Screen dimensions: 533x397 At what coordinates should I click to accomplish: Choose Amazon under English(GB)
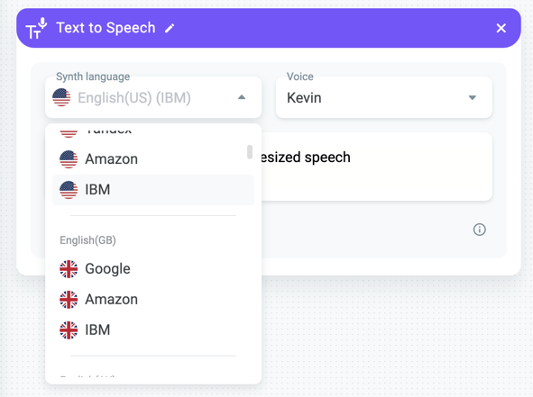coord(153,299)
